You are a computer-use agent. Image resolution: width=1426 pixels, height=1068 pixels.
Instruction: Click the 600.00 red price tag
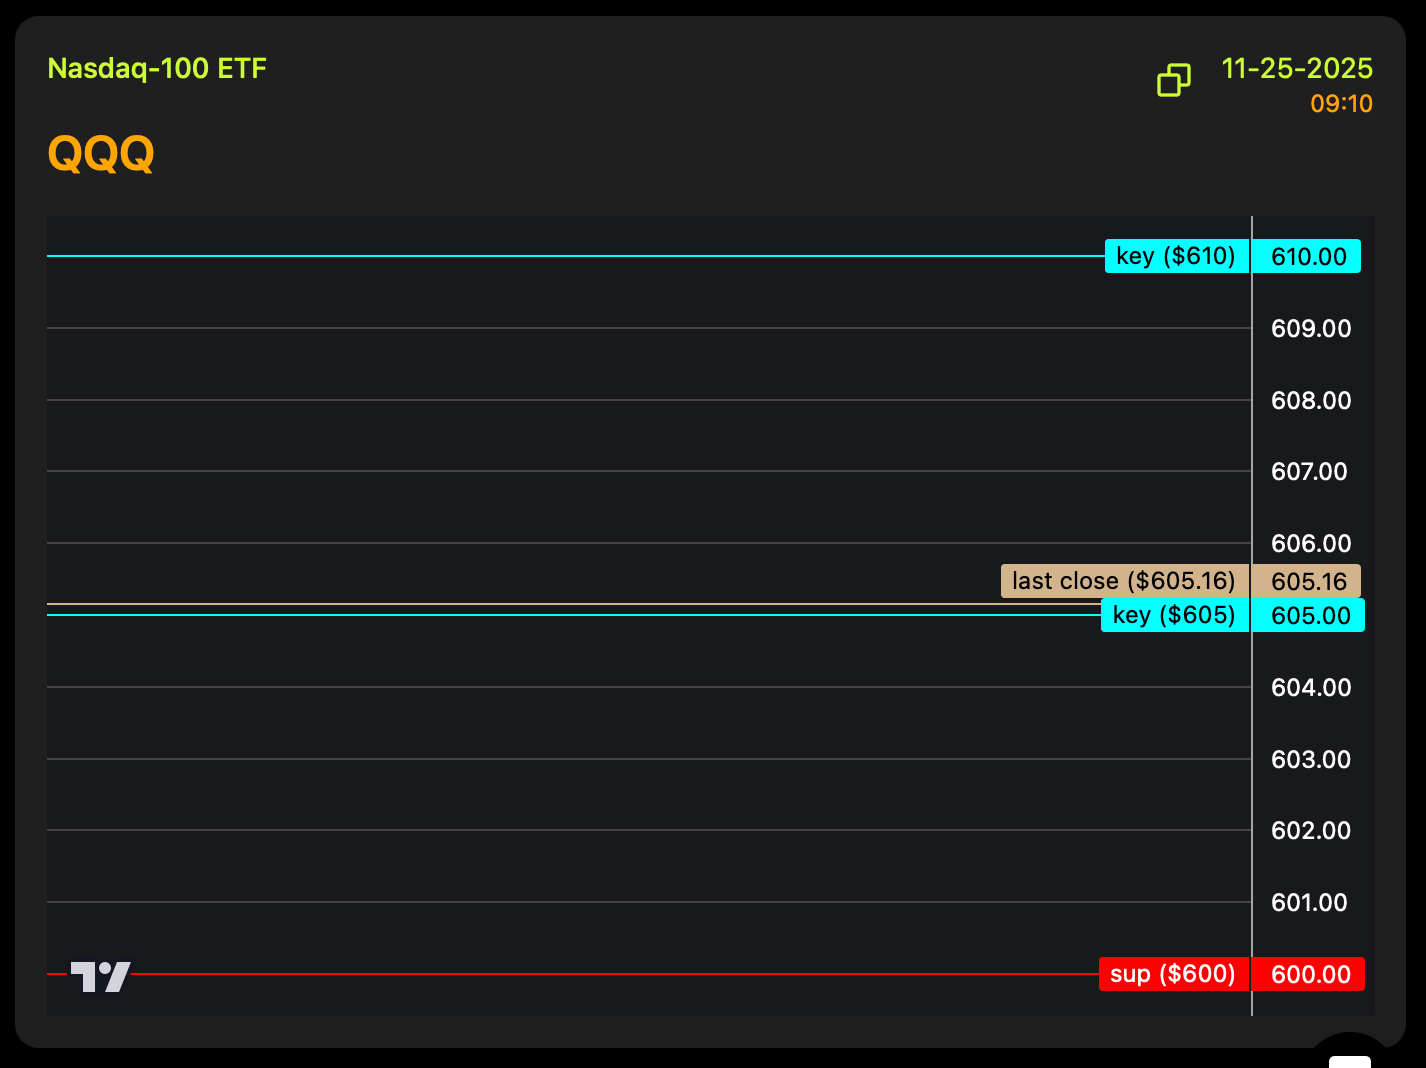click(1309, 974)
